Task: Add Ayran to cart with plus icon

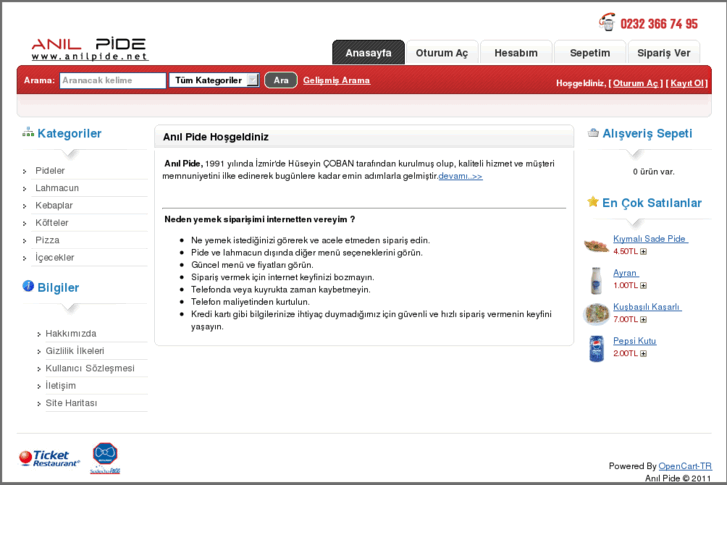Action: [x=644, y=285]
